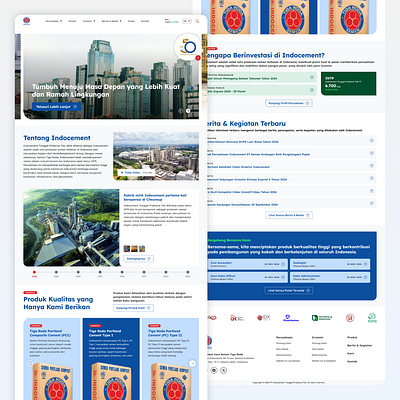The image size is (400, 400).
Task: Click the Heidelberg Materials partner logo
Action: 322,318
